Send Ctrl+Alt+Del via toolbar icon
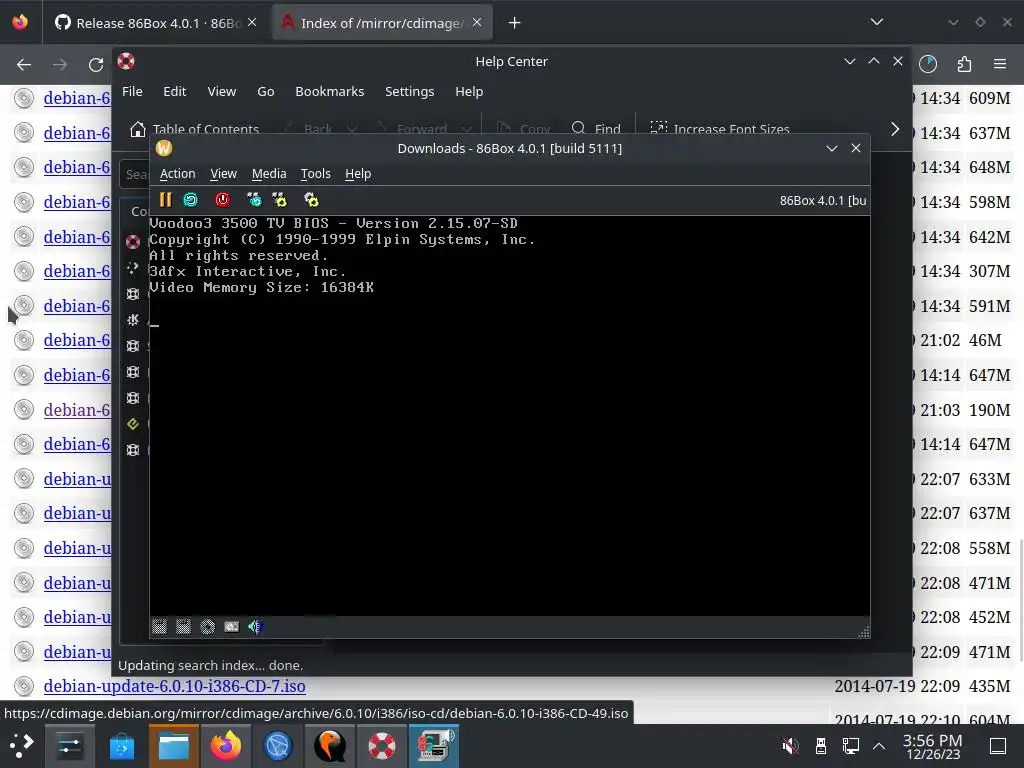The width and height of the screenshot is (1024, 768). (254, 200)
